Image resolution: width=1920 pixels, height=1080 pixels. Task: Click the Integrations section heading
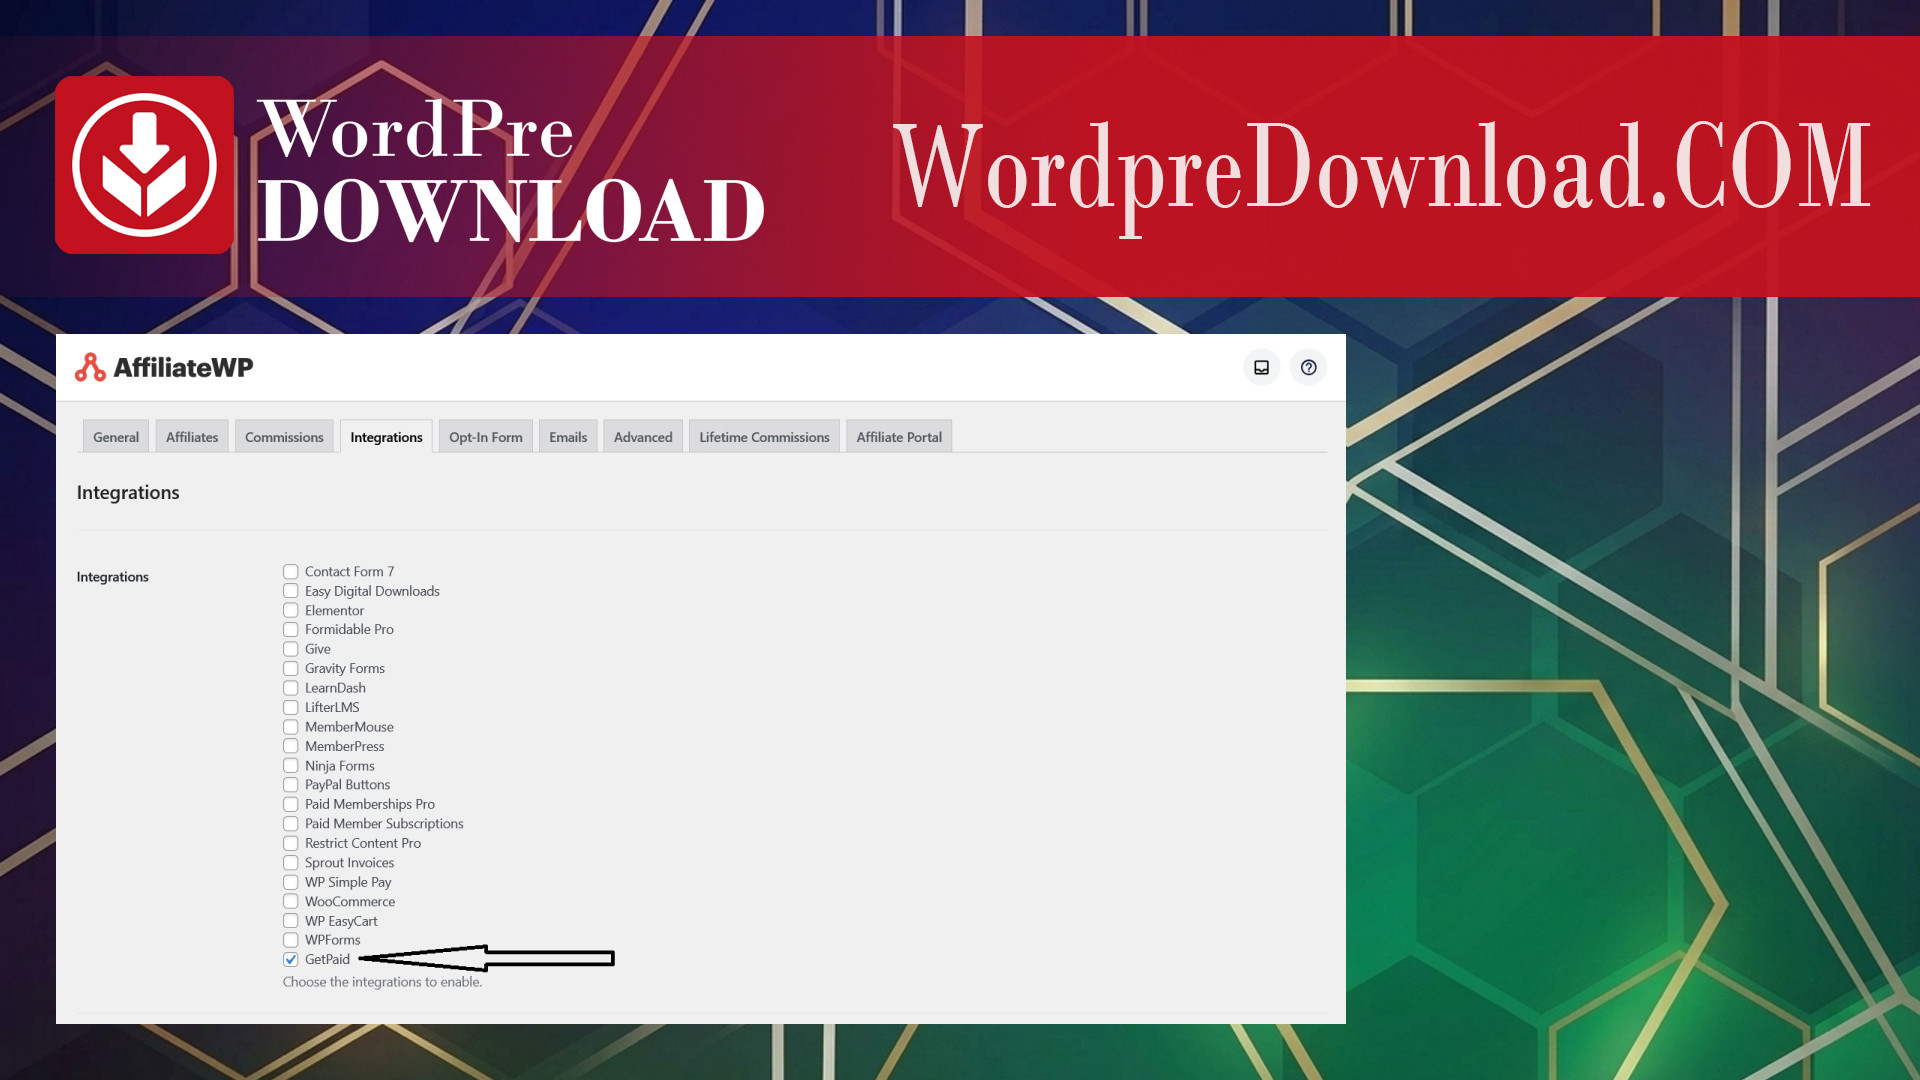(x=128, y=492)
